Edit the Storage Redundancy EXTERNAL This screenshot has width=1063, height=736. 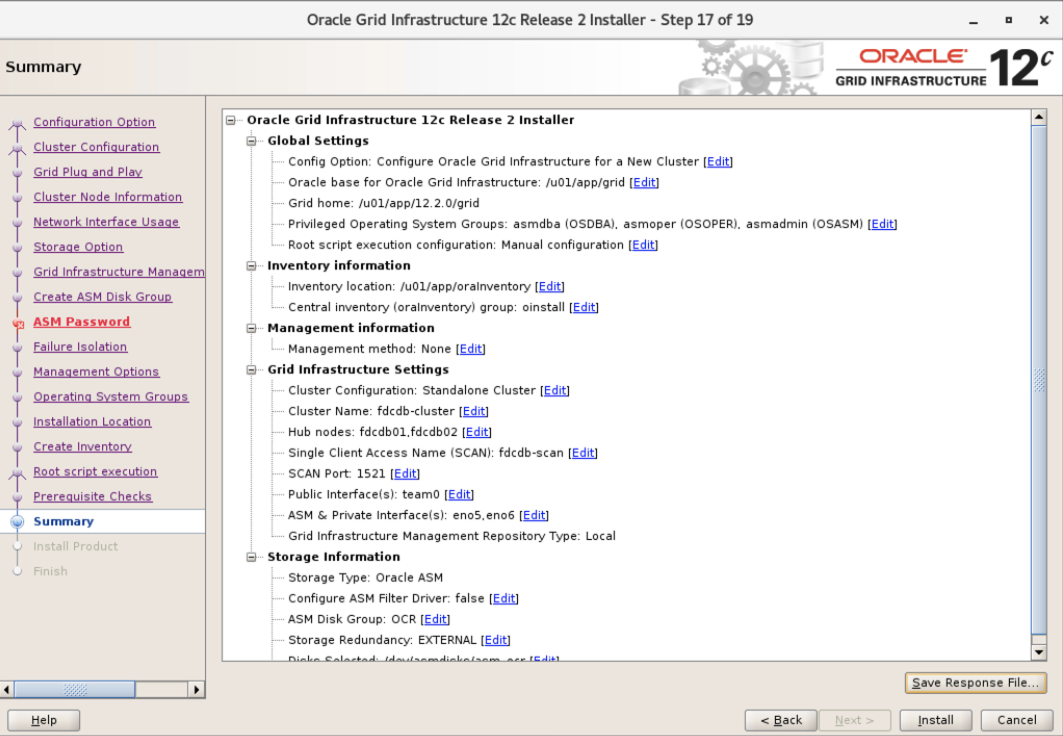[x=496, y=640]
